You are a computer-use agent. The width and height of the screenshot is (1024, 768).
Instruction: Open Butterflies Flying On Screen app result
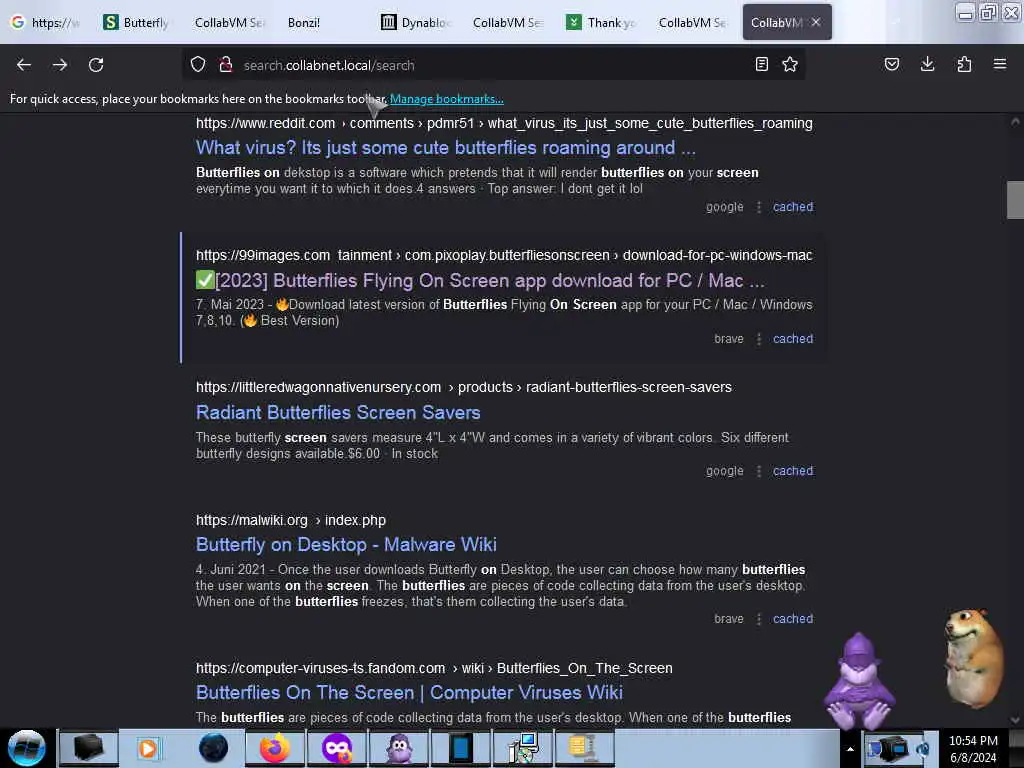coord(480,280)
